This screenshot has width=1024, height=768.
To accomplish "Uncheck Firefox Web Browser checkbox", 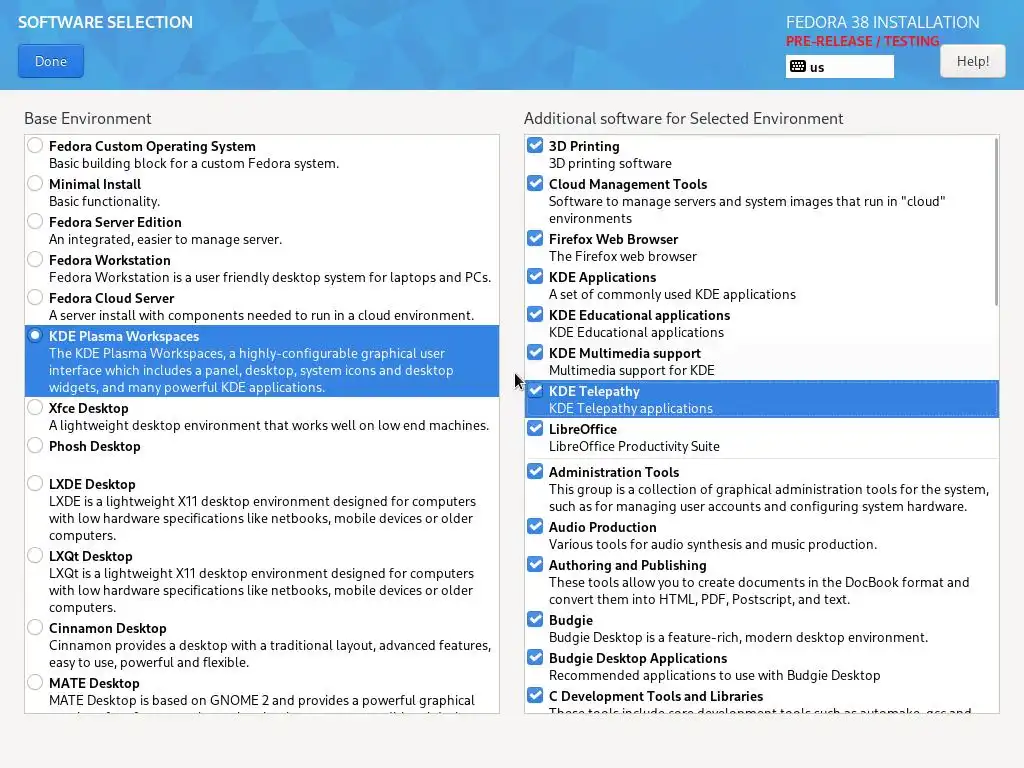I will 535,238.
